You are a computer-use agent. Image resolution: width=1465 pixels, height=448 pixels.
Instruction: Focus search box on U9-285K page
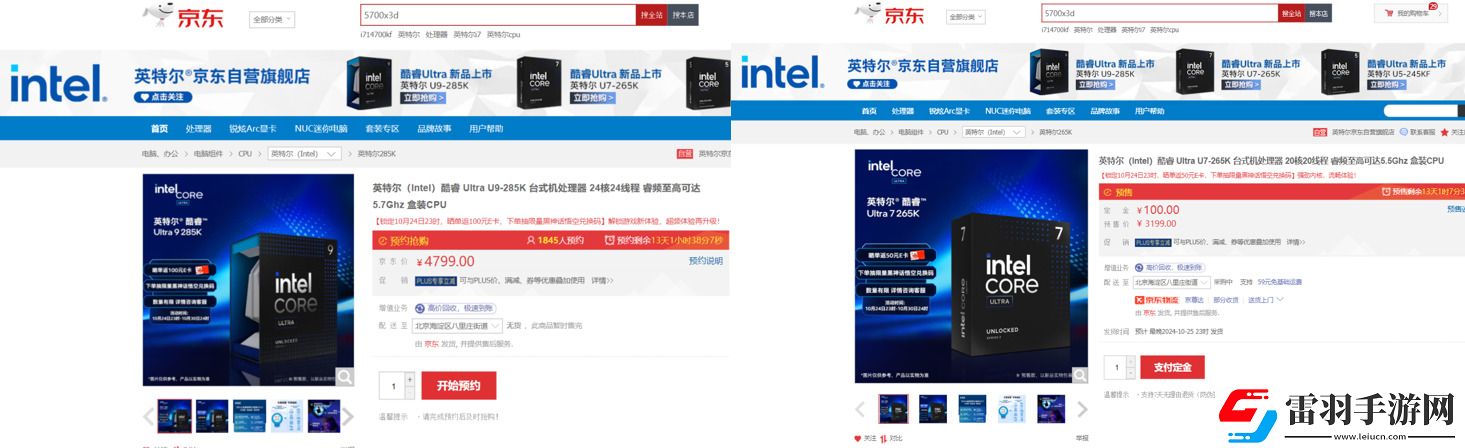coord(498,15)
